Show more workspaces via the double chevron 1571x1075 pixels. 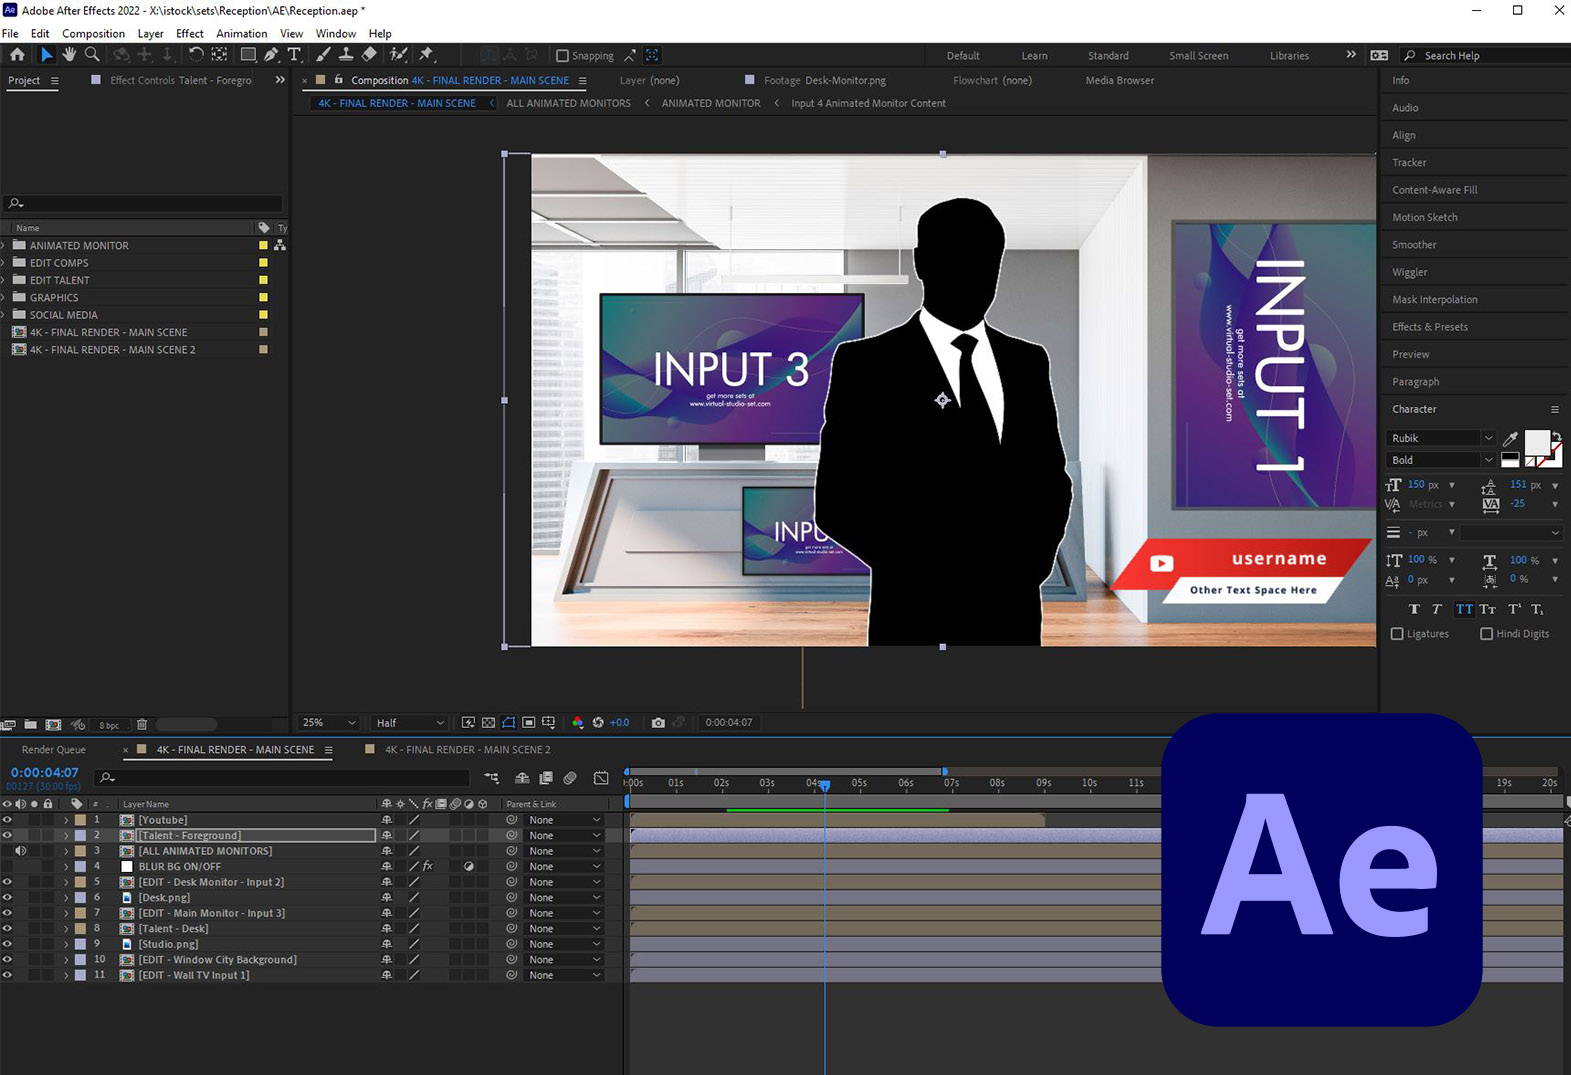1351,55
